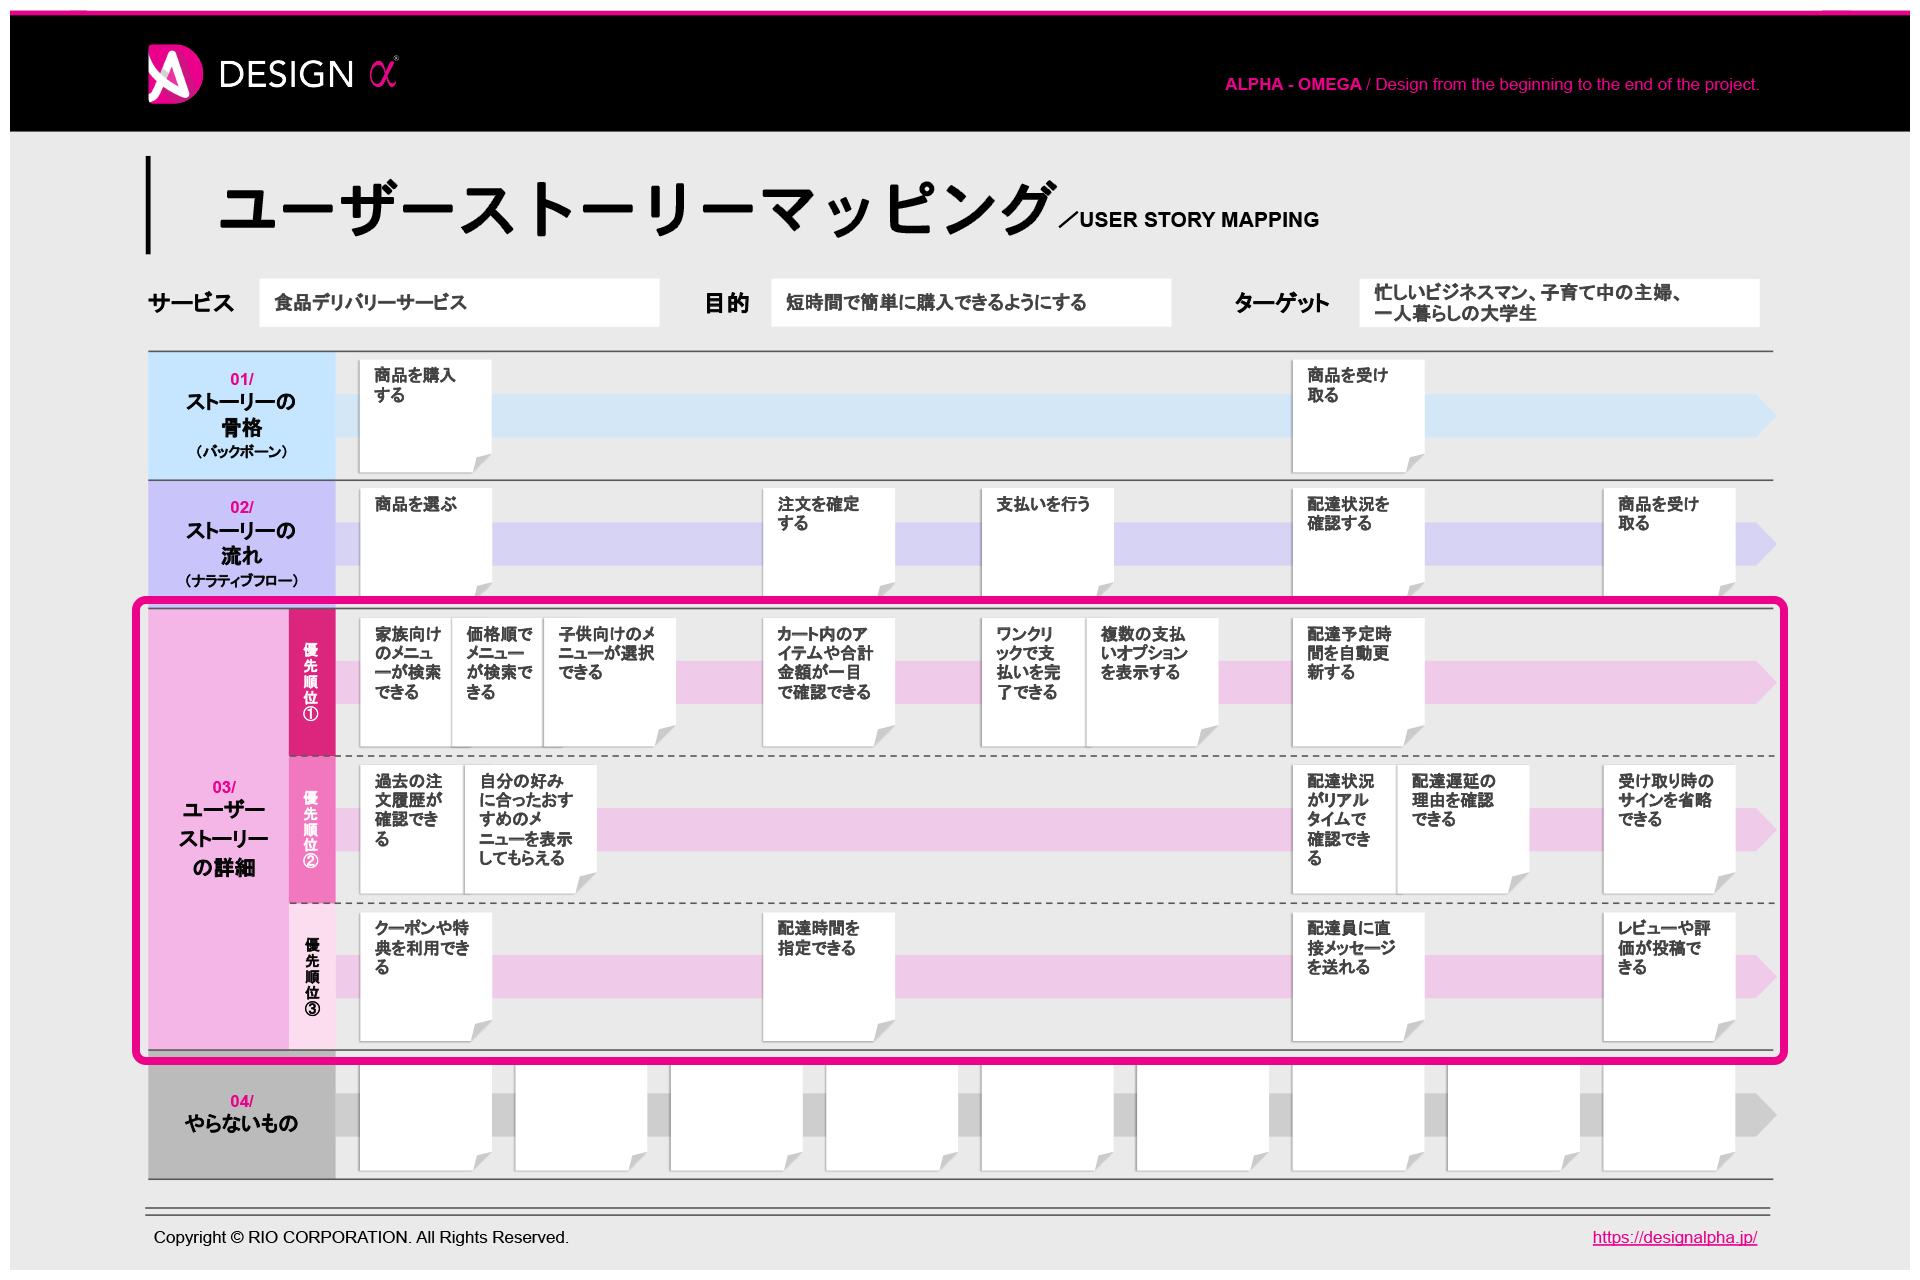The height and width of the screenshot is (1280, 1920).
Task: Click the 04/ やらないもの row header
Action: click(x=241, y=1115)
